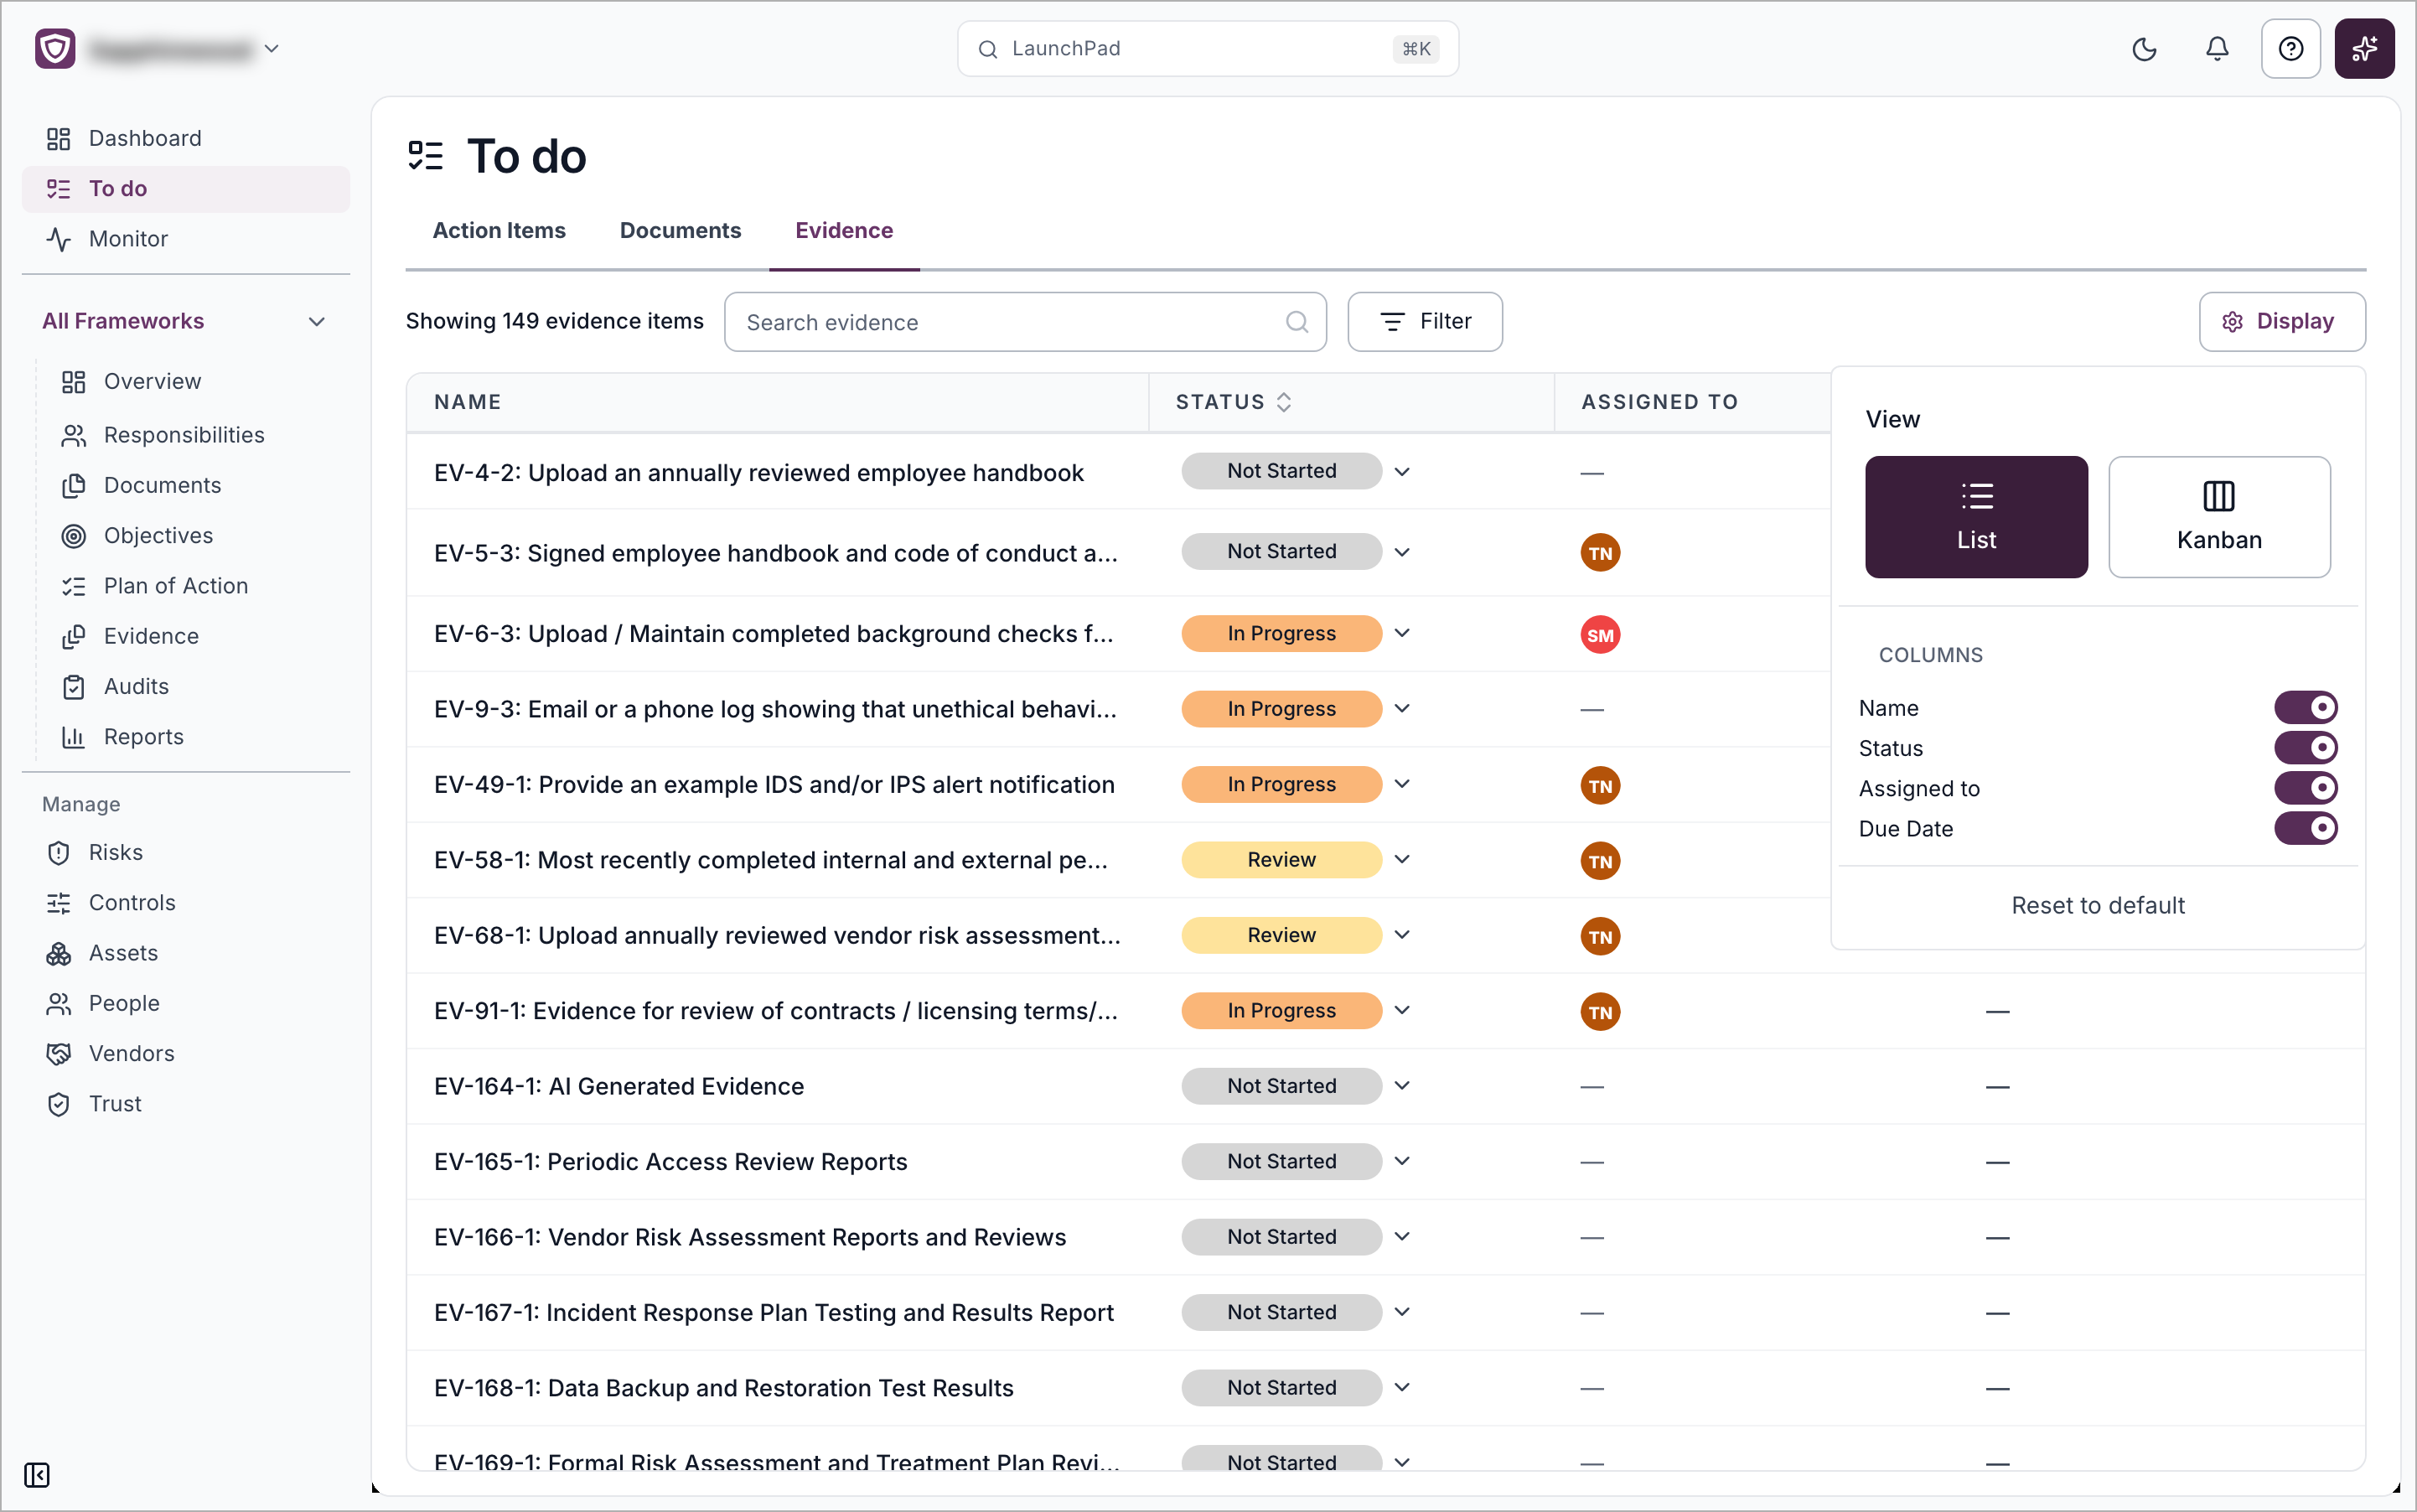Go to Objectives page

tap(158, 535)
